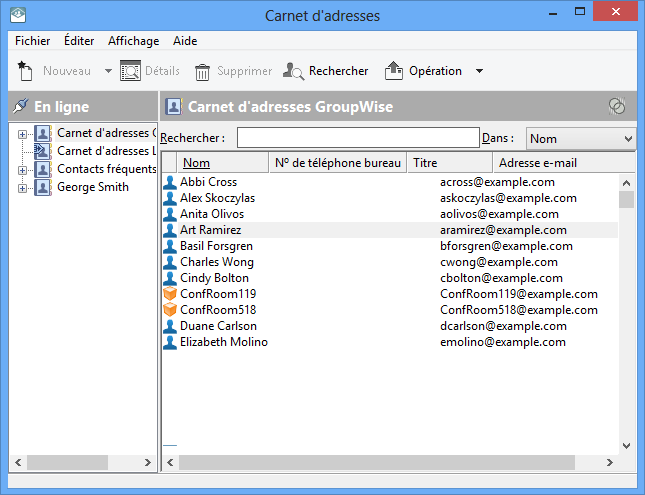645x495 pixels.
Task: Click email dcarlson@example.com
Action: click(503, 326)
